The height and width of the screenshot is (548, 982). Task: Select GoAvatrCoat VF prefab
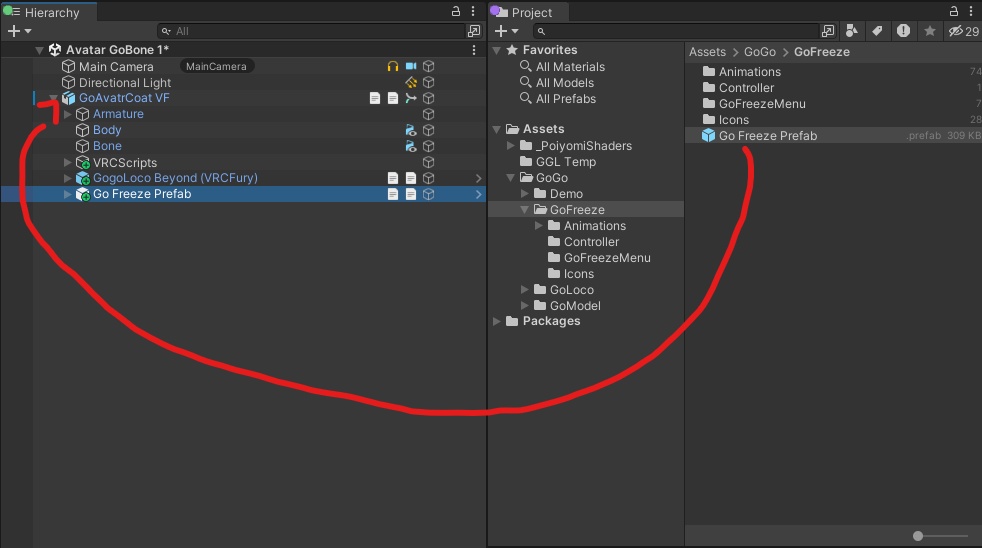pyautogui.click(x=124, y=98)
